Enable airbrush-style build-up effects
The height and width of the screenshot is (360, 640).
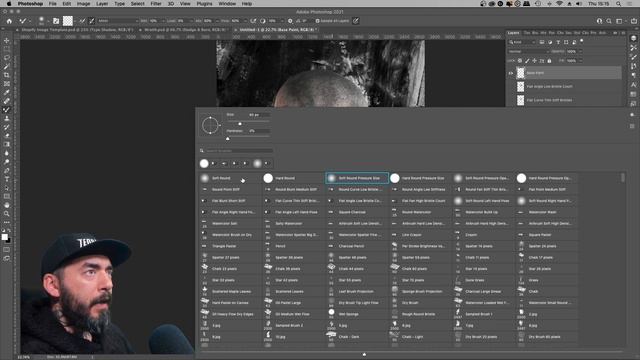[253, 21]
